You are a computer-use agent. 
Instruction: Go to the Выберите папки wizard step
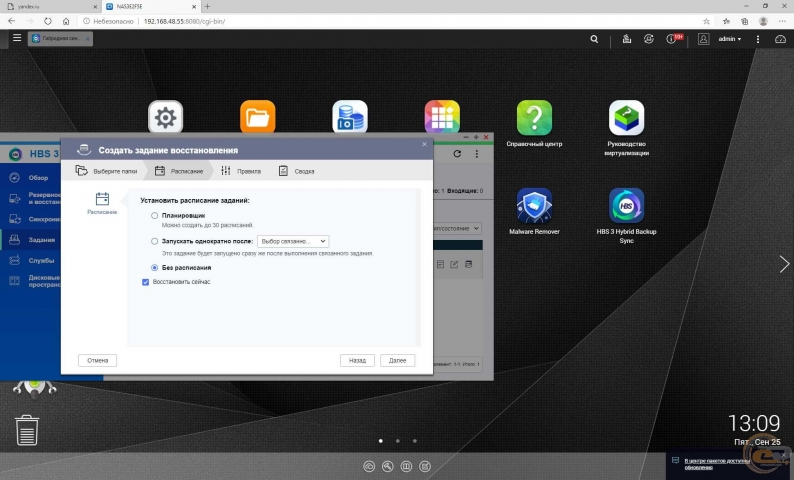(x=106, y=171)
